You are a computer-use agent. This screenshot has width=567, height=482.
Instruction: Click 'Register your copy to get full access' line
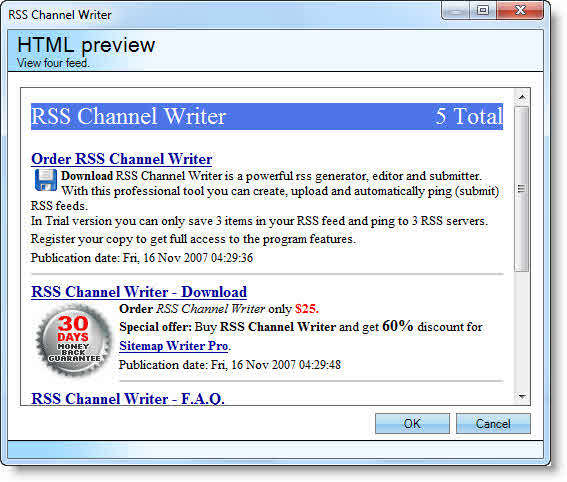coord(193,239)
